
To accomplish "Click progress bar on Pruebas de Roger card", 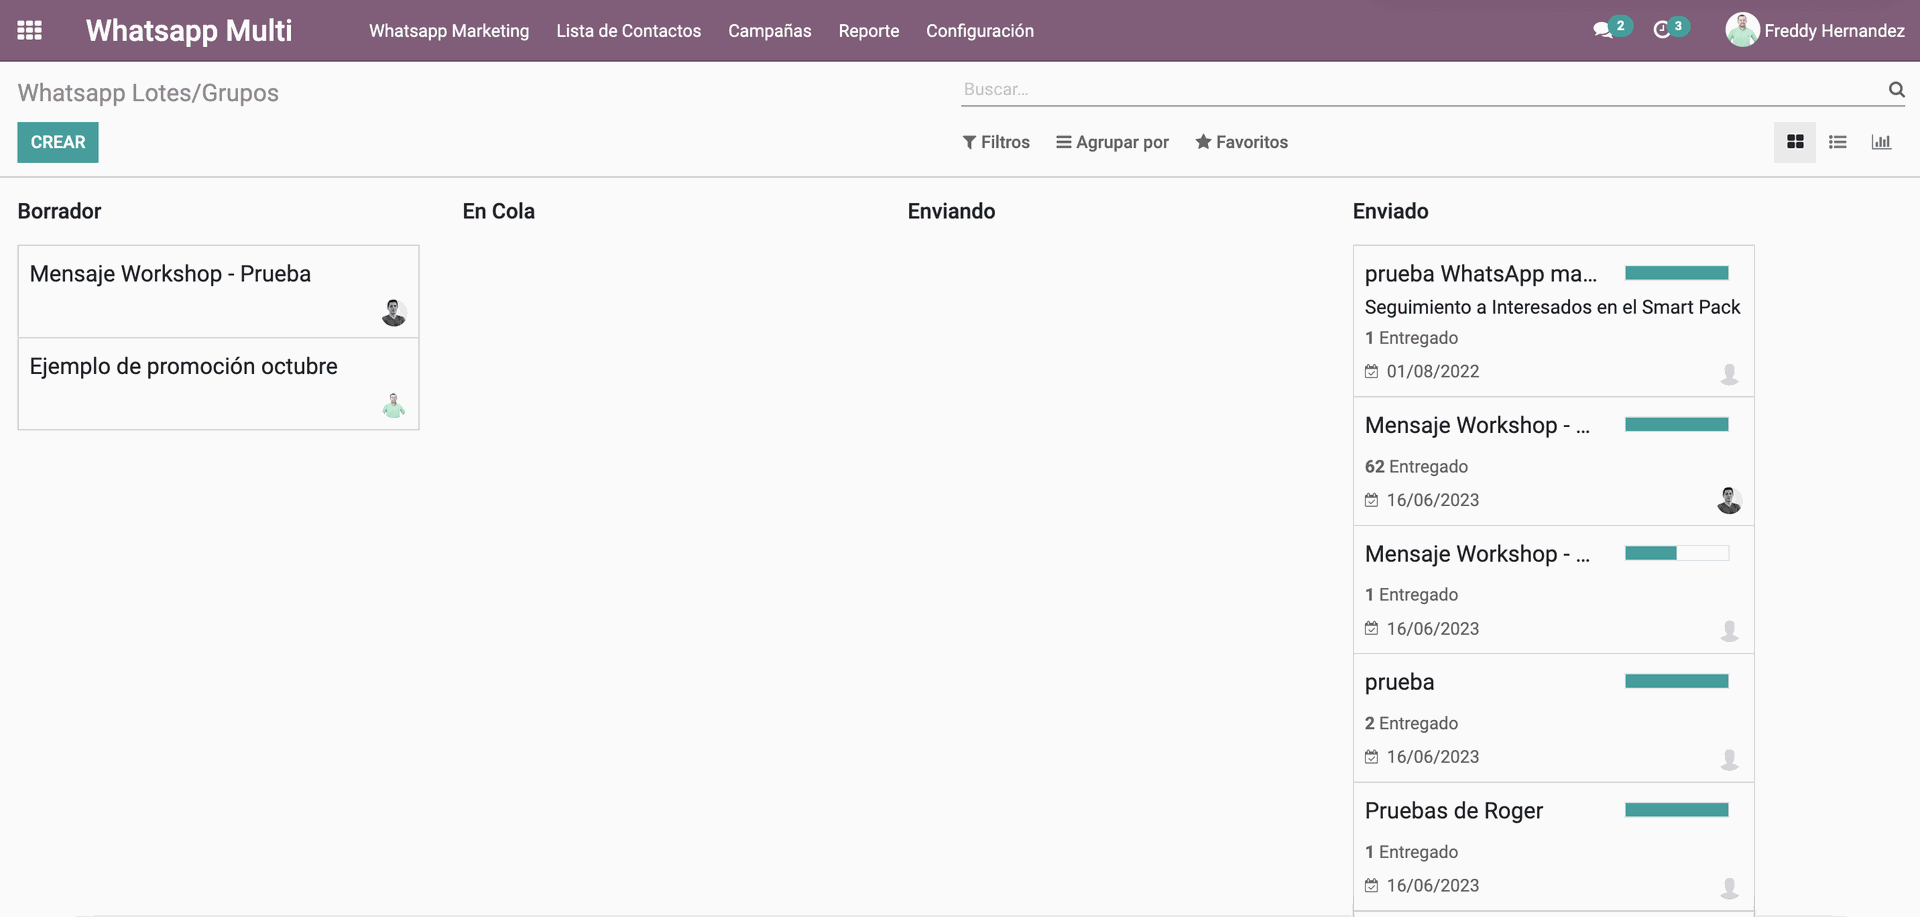I will (x=1677, y=810).
